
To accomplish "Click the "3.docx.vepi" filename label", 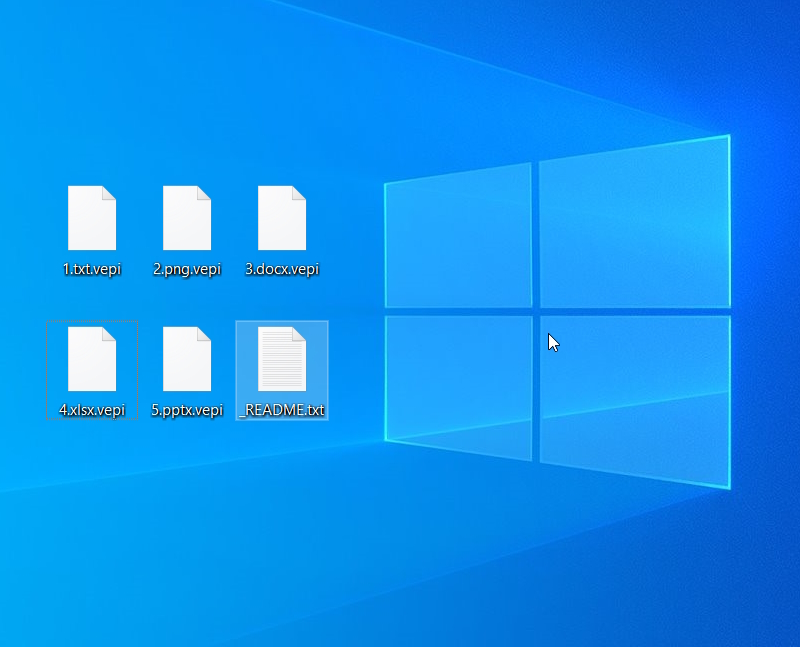I will pyautogui.click(x=282, y=269).
